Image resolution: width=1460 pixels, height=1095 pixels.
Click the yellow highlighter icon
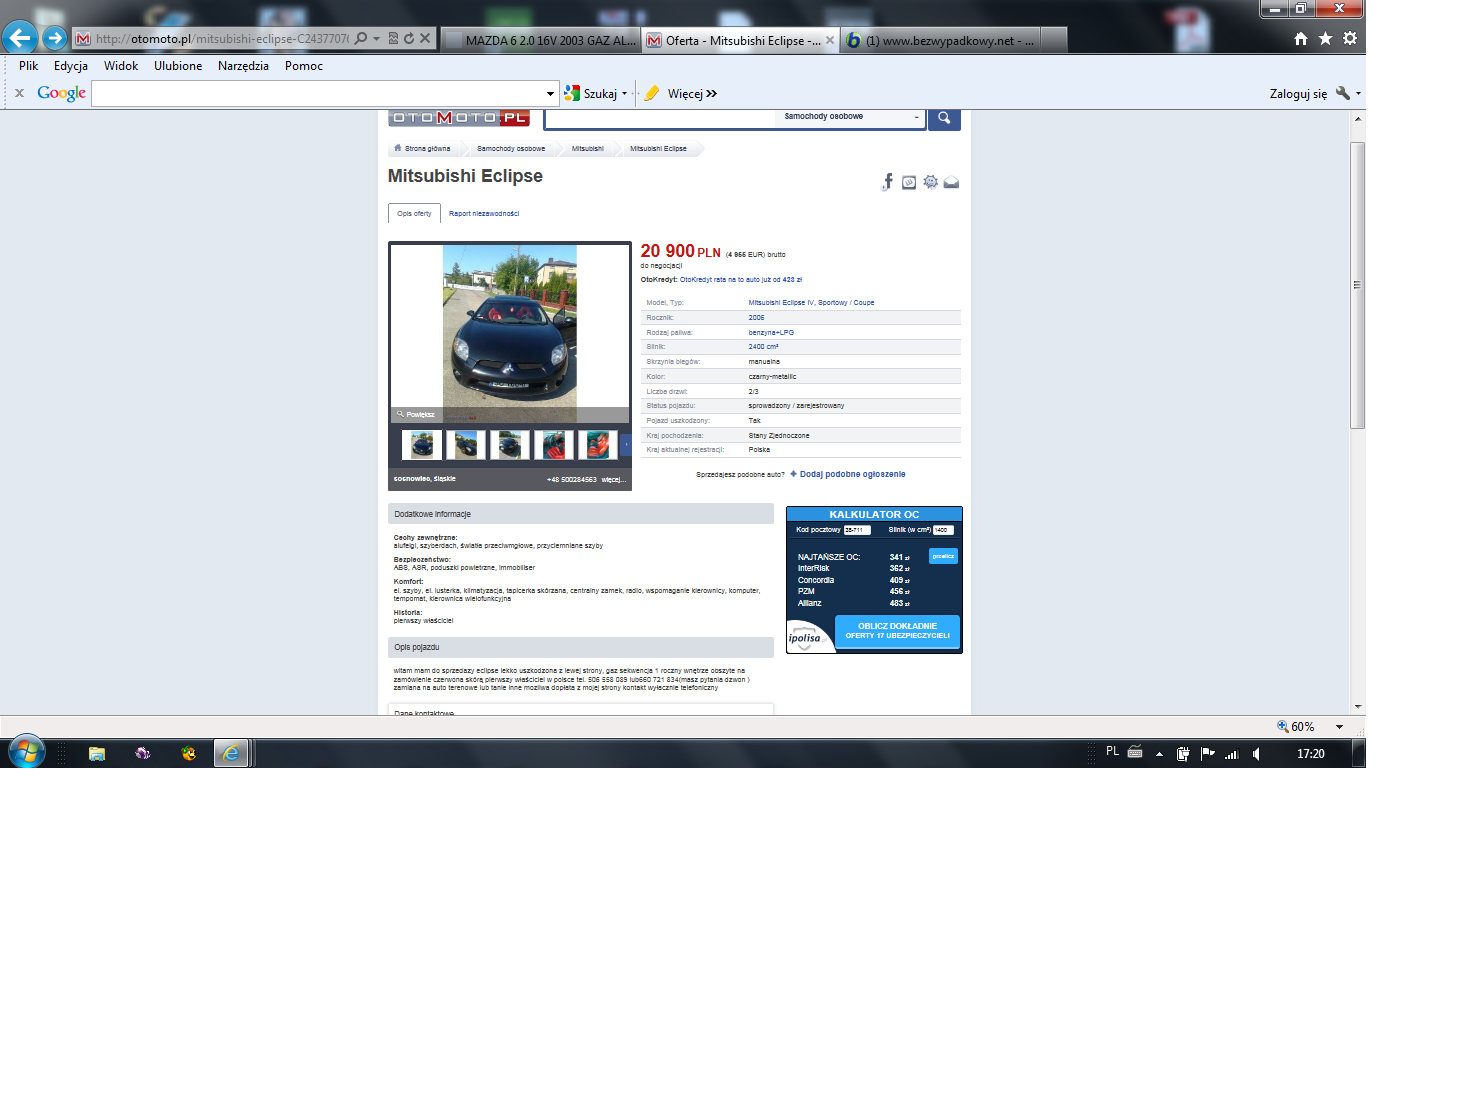(x=652, y=93)
